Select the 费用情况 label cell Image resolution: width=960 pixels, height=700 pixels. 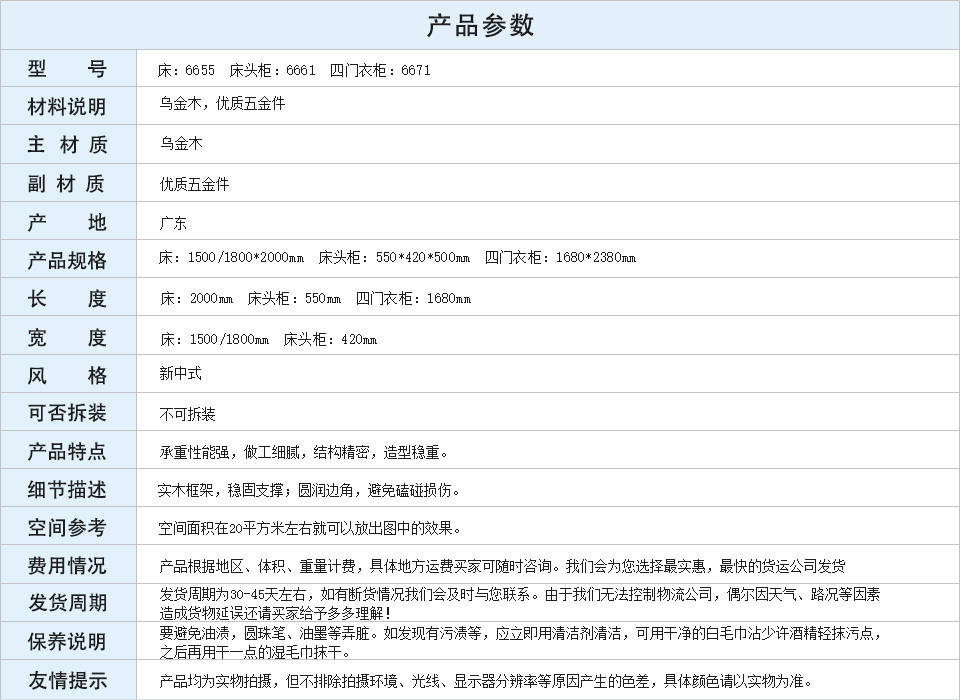pyautogui.click(x=68, y=565)
